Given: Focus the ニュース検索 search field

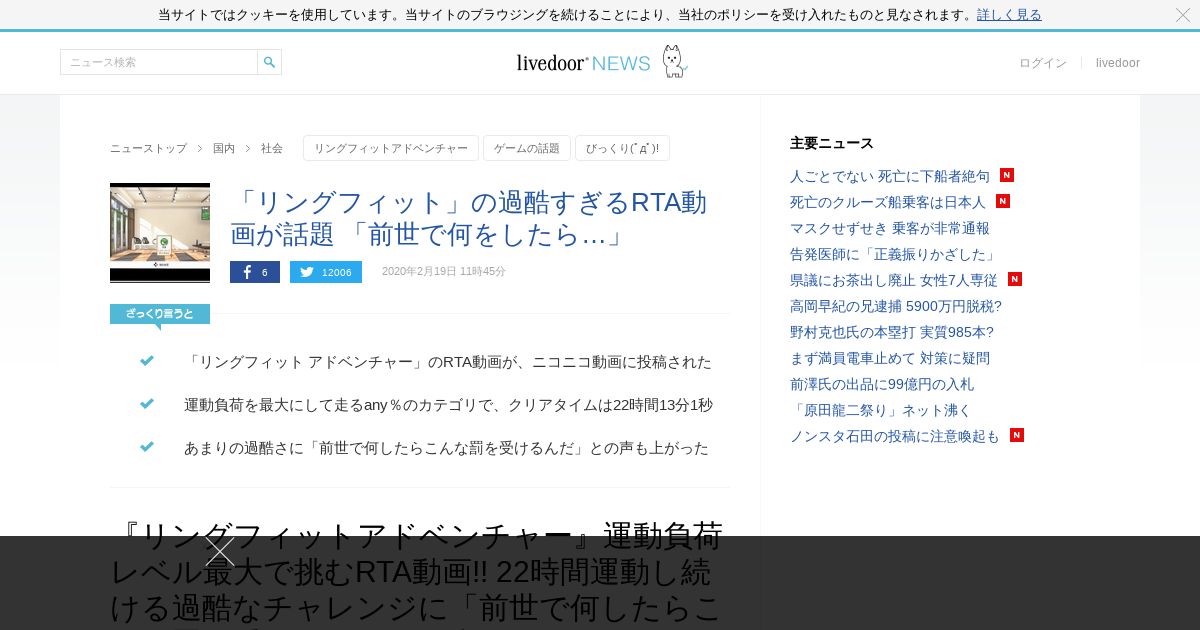Looking at the screenshot, I should [x=159, y=62].
